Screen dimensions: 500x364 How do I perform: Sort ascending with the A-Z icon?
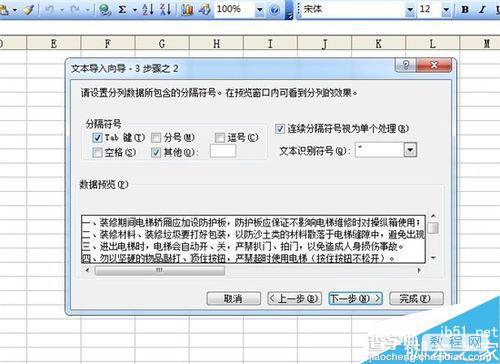[148, 9]
